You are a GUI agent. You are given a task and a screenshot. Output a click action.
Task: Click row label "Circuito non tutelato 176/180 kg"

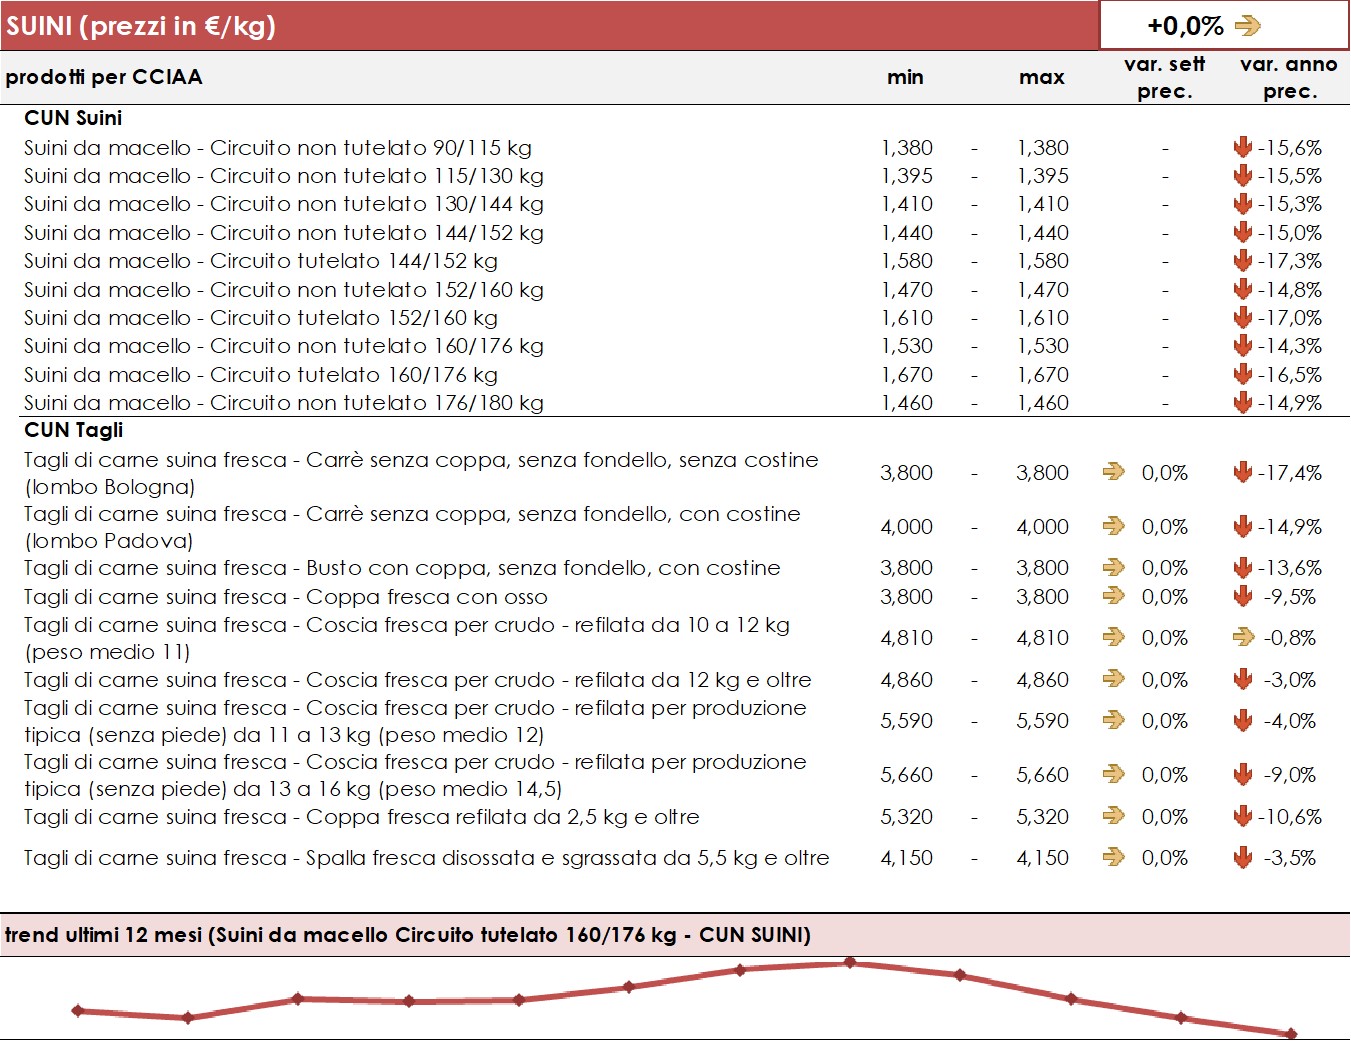click(377, 403)
